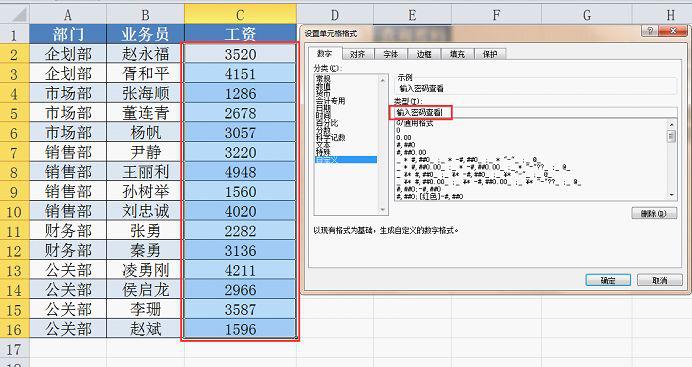Click the name cell 王丽利
692x367 pixels.
(145, 172)
